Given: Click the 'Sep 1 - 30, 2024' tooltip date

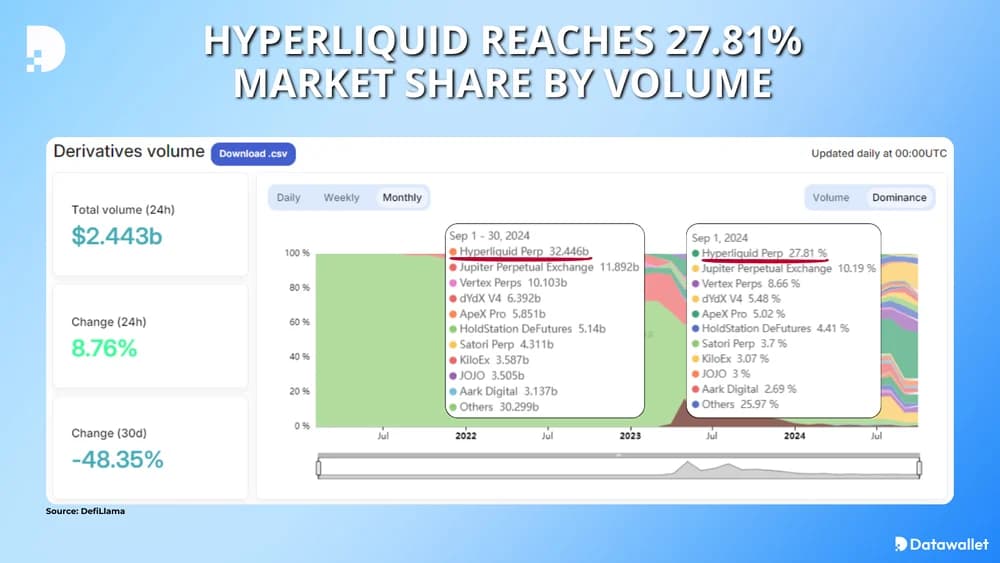Looking at the screenshot, I should click(489, 236).
